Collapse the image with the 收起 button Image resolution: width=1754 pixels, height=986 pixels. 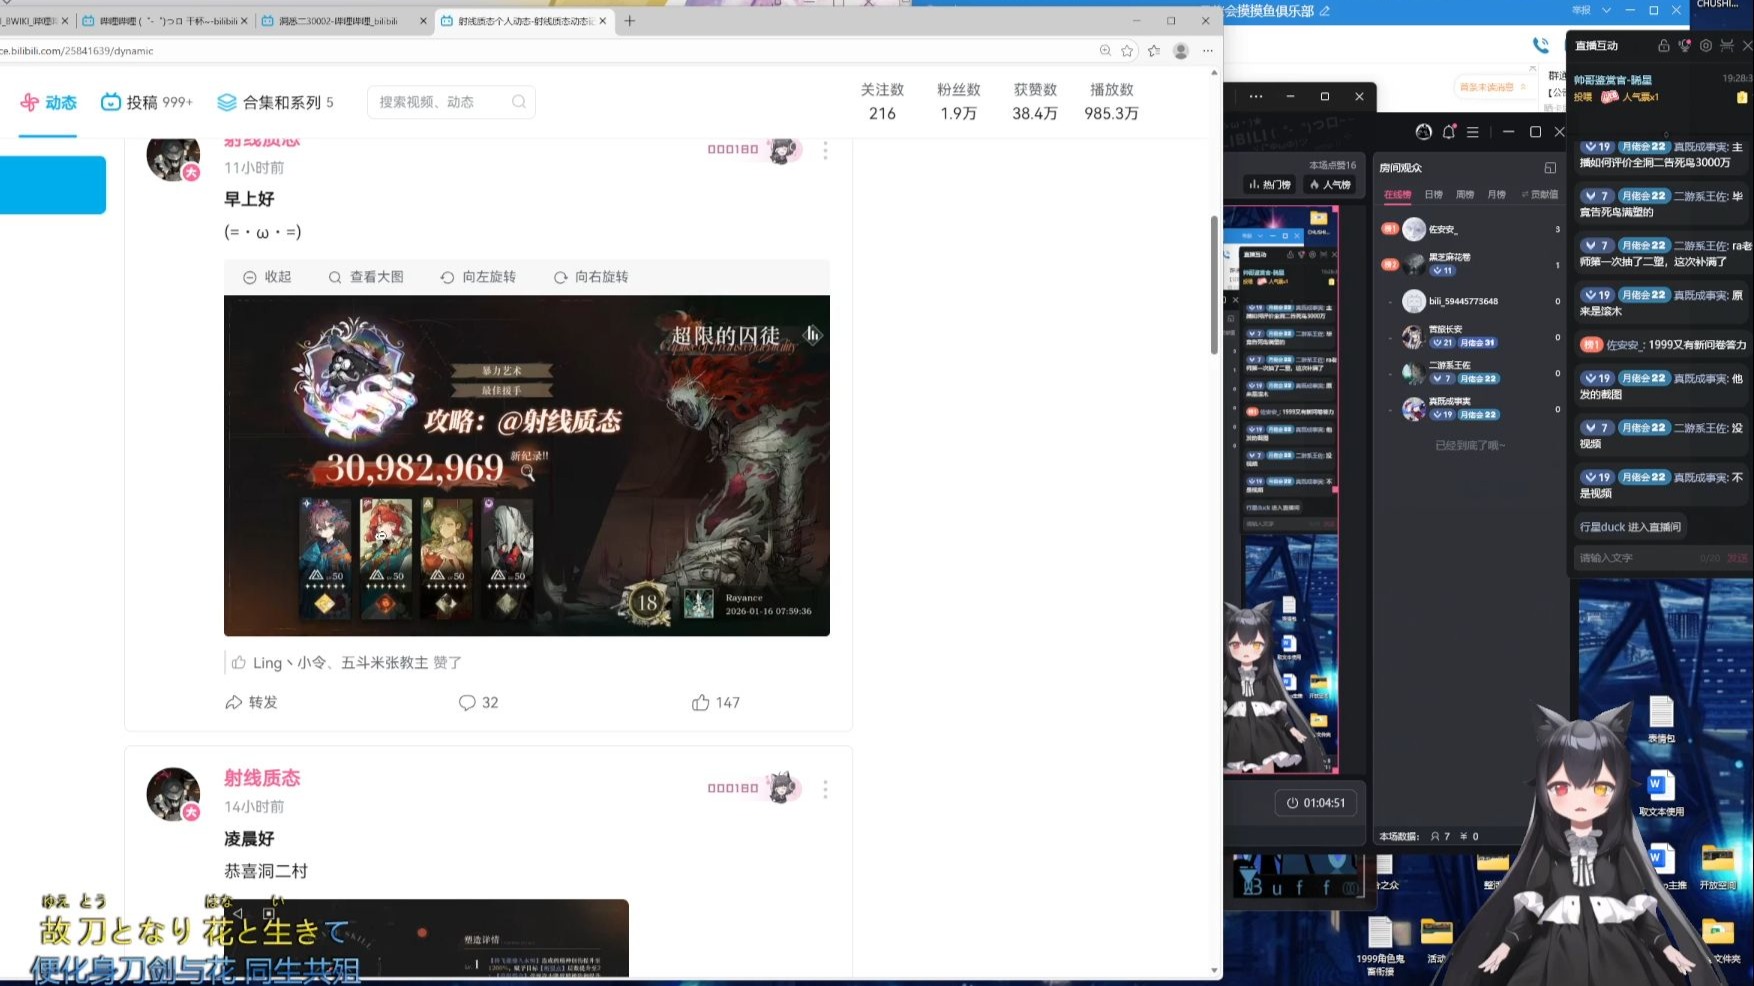click(267, 277)
